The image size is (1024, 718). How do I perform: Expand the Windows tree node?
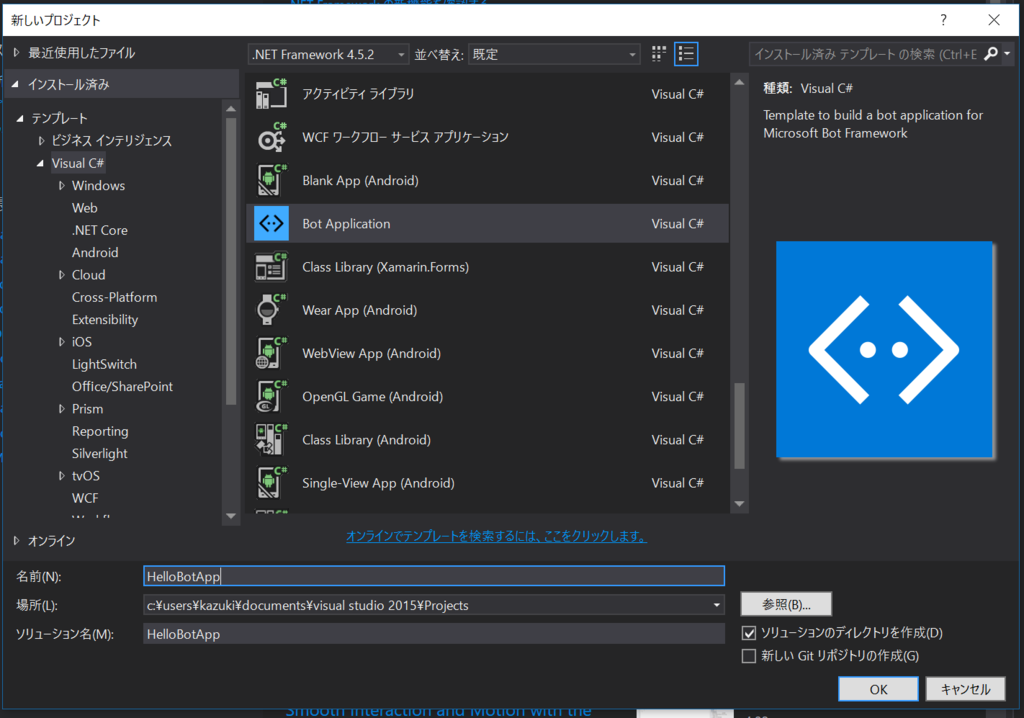pyautogui.click(x=61, y=186)
